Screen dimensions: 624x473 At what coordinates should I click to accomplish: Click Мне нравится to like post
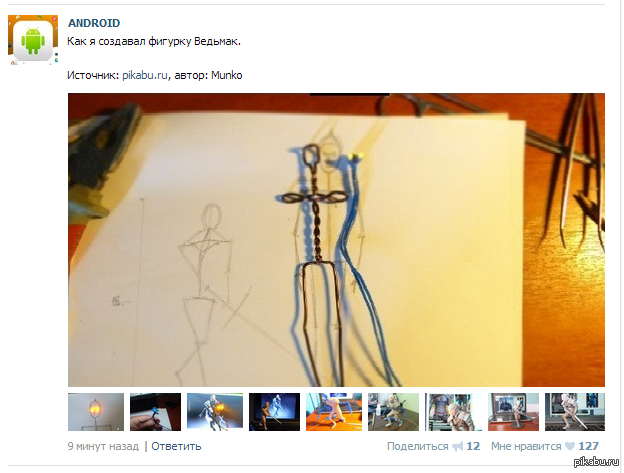pyautogui.click(x=526, y=446)
